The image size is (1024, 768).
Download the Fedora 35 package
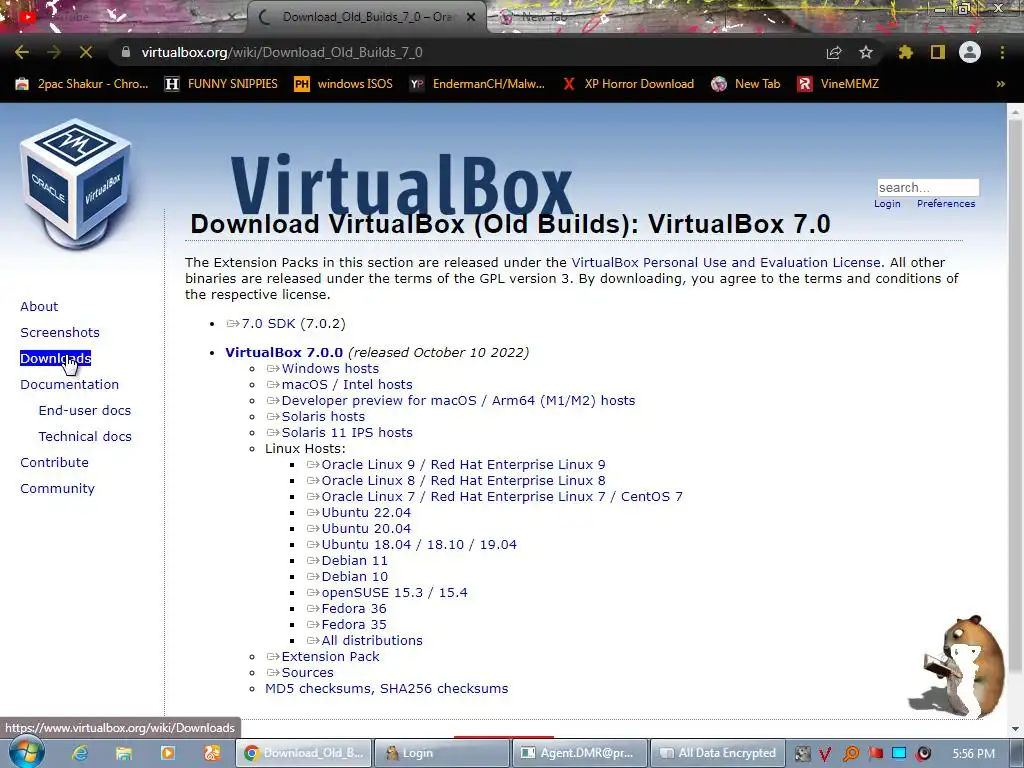353,624
